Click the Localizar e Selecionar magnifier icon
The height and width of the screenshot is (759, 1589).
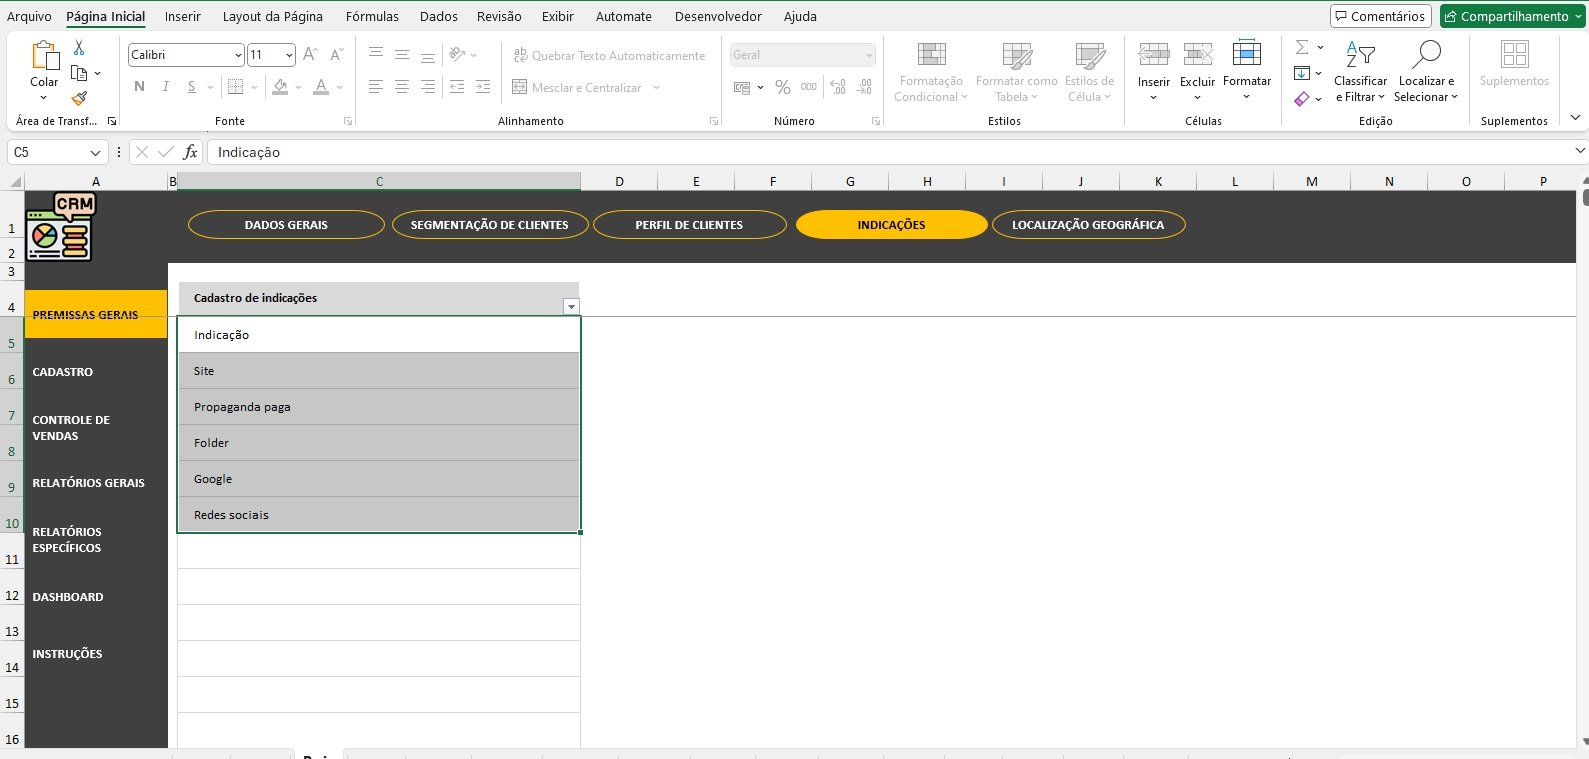pyautogui.click(x=1426, y=55)
